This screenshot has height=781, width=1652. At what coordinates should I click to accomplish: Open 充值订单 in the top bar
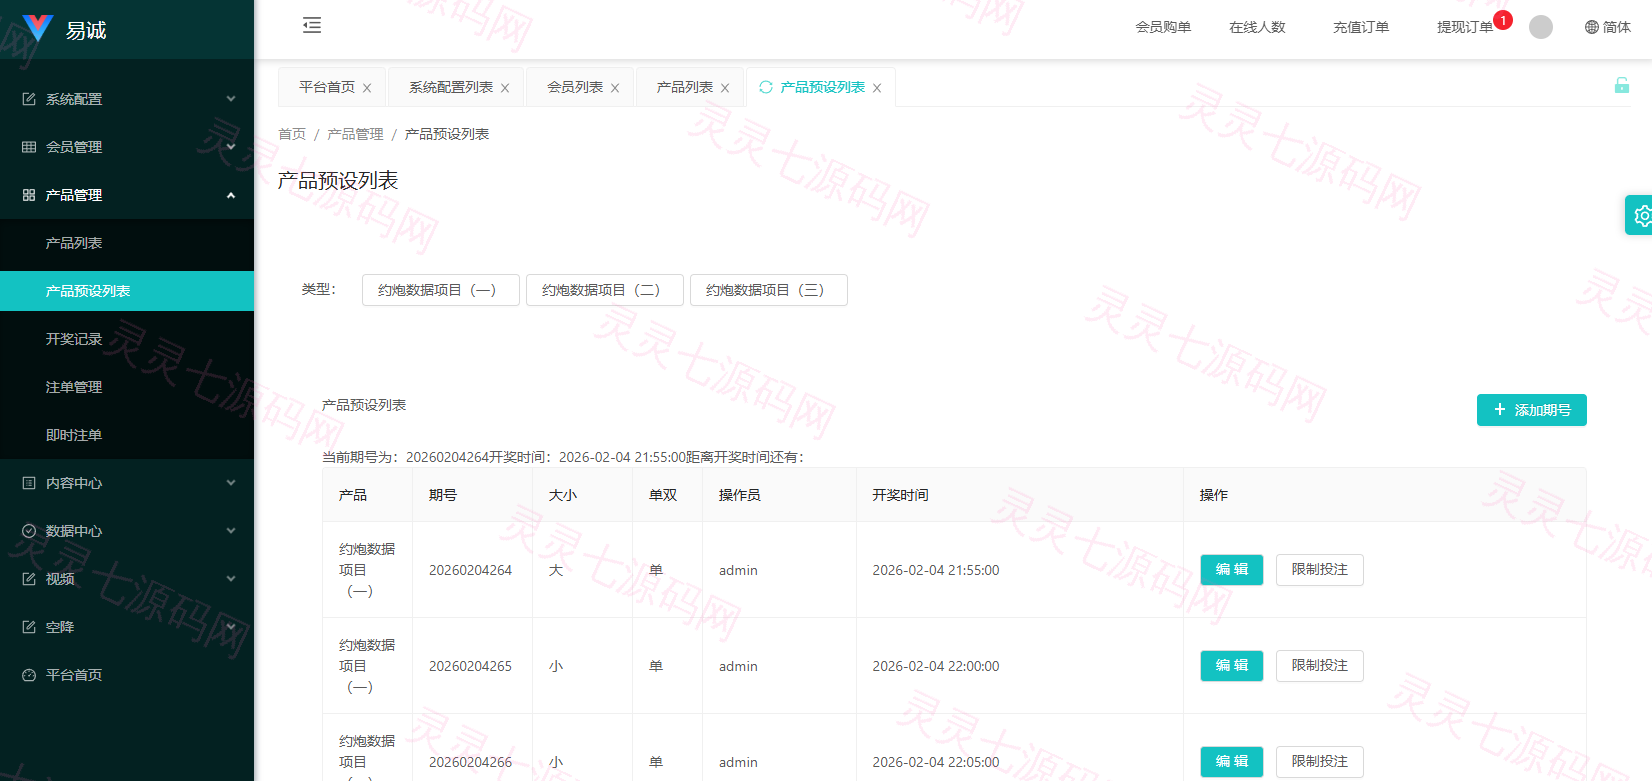(1361, 27)
